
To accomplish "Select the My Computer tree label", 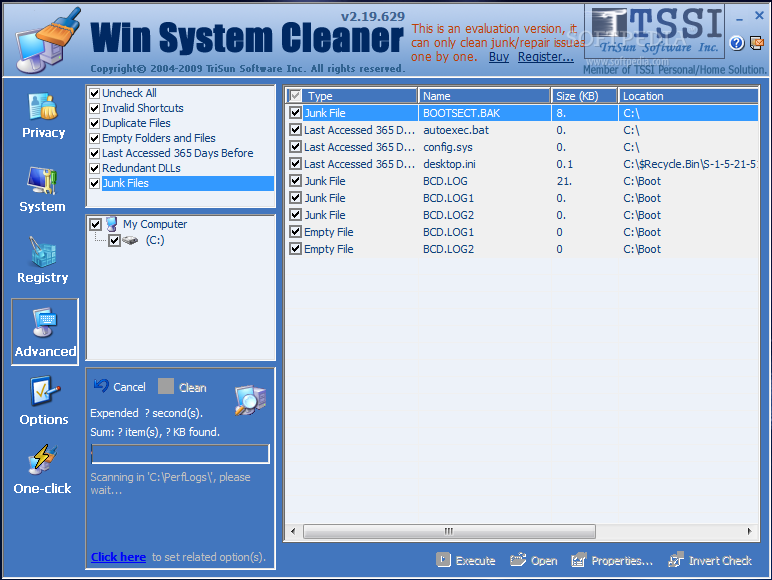I will [x=155, y=224].
